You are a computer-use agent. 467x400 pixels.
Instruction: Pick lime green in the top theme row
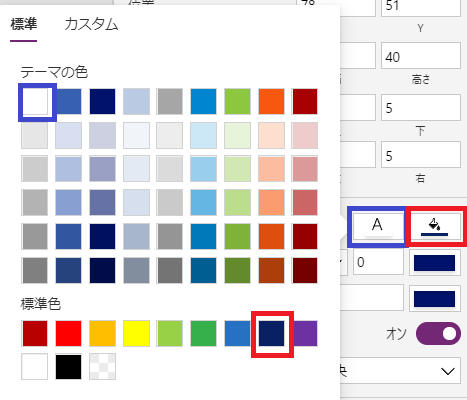(237, 102)
